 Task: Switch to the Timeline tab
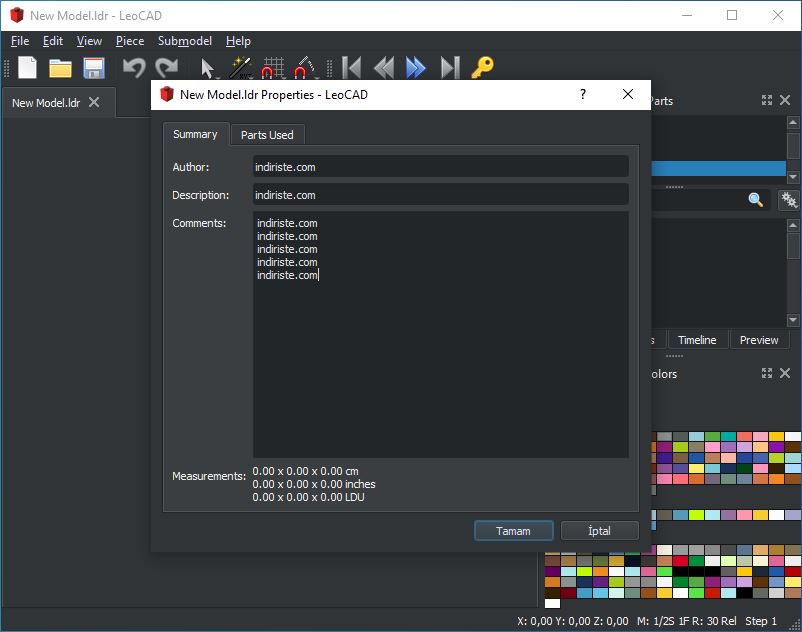point(697,340)
